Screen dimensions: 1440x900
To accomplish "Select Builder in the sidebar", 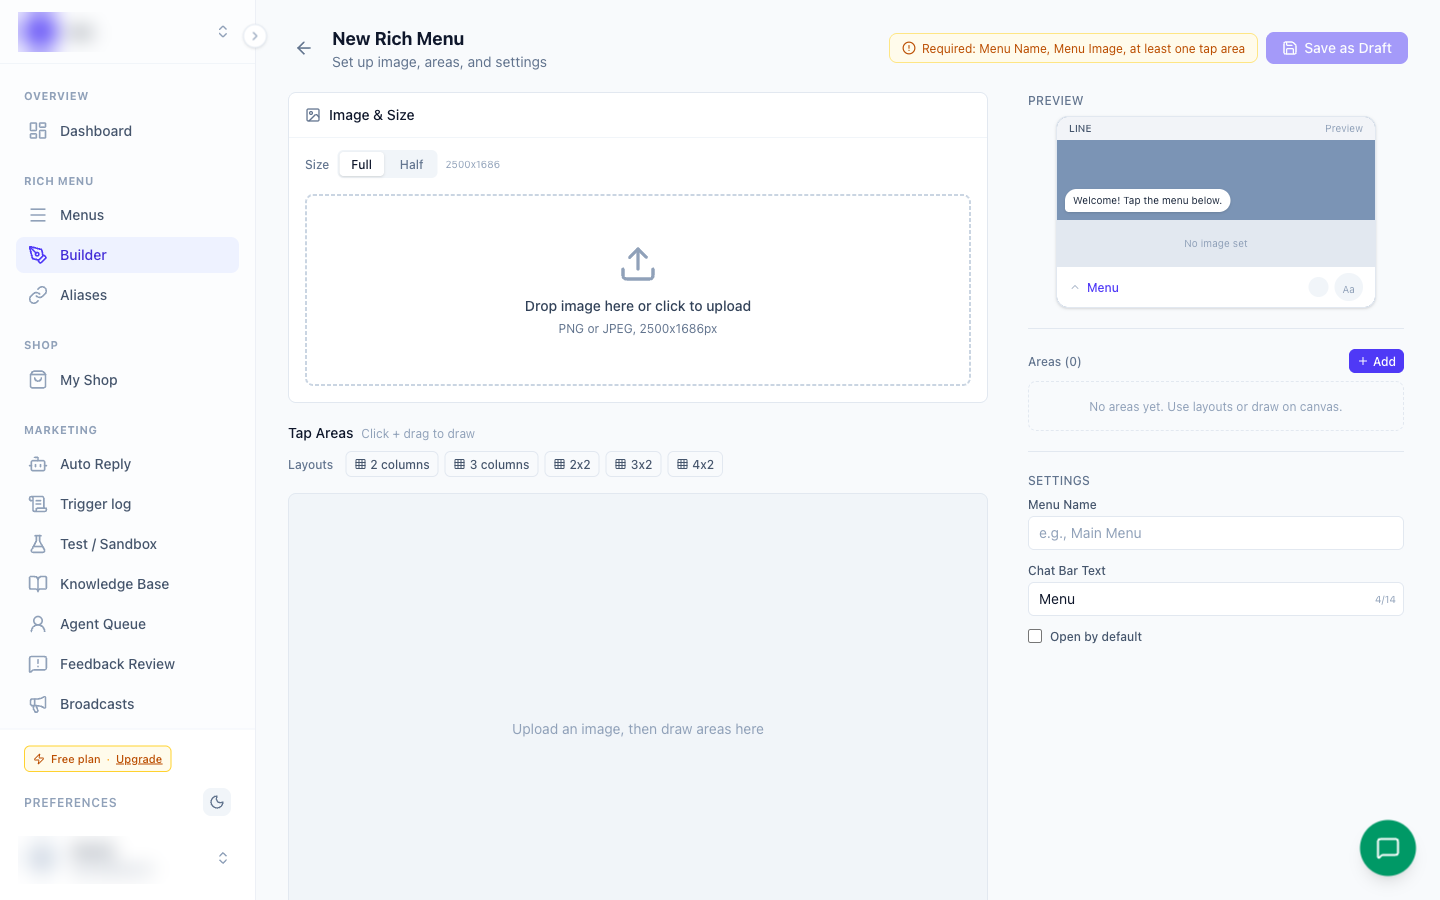I will pos(127,255).
